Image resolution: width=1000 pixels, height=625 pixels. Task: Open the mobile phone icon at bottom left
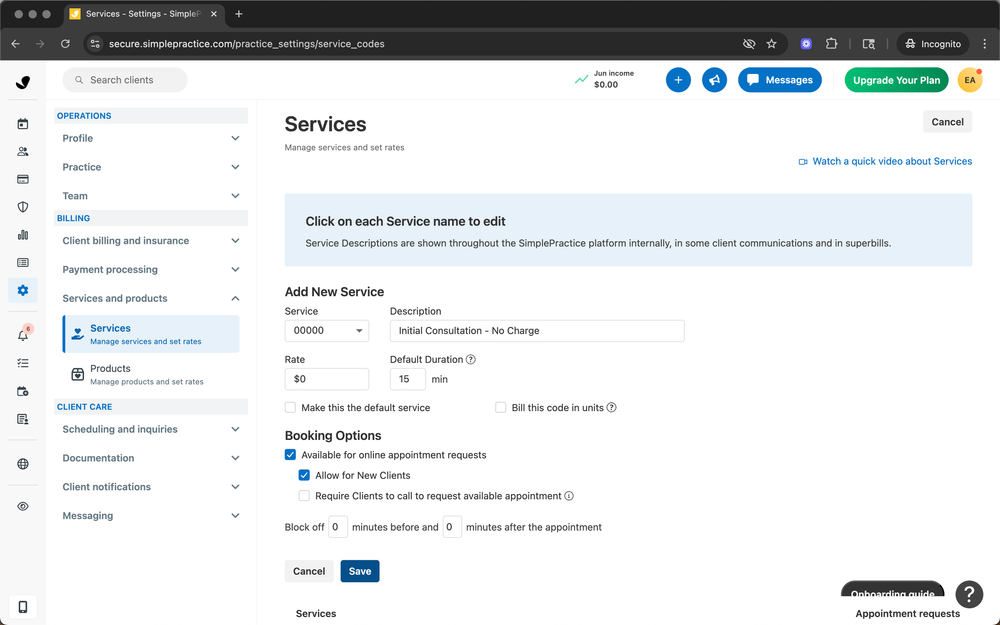(x=23, y=607)
